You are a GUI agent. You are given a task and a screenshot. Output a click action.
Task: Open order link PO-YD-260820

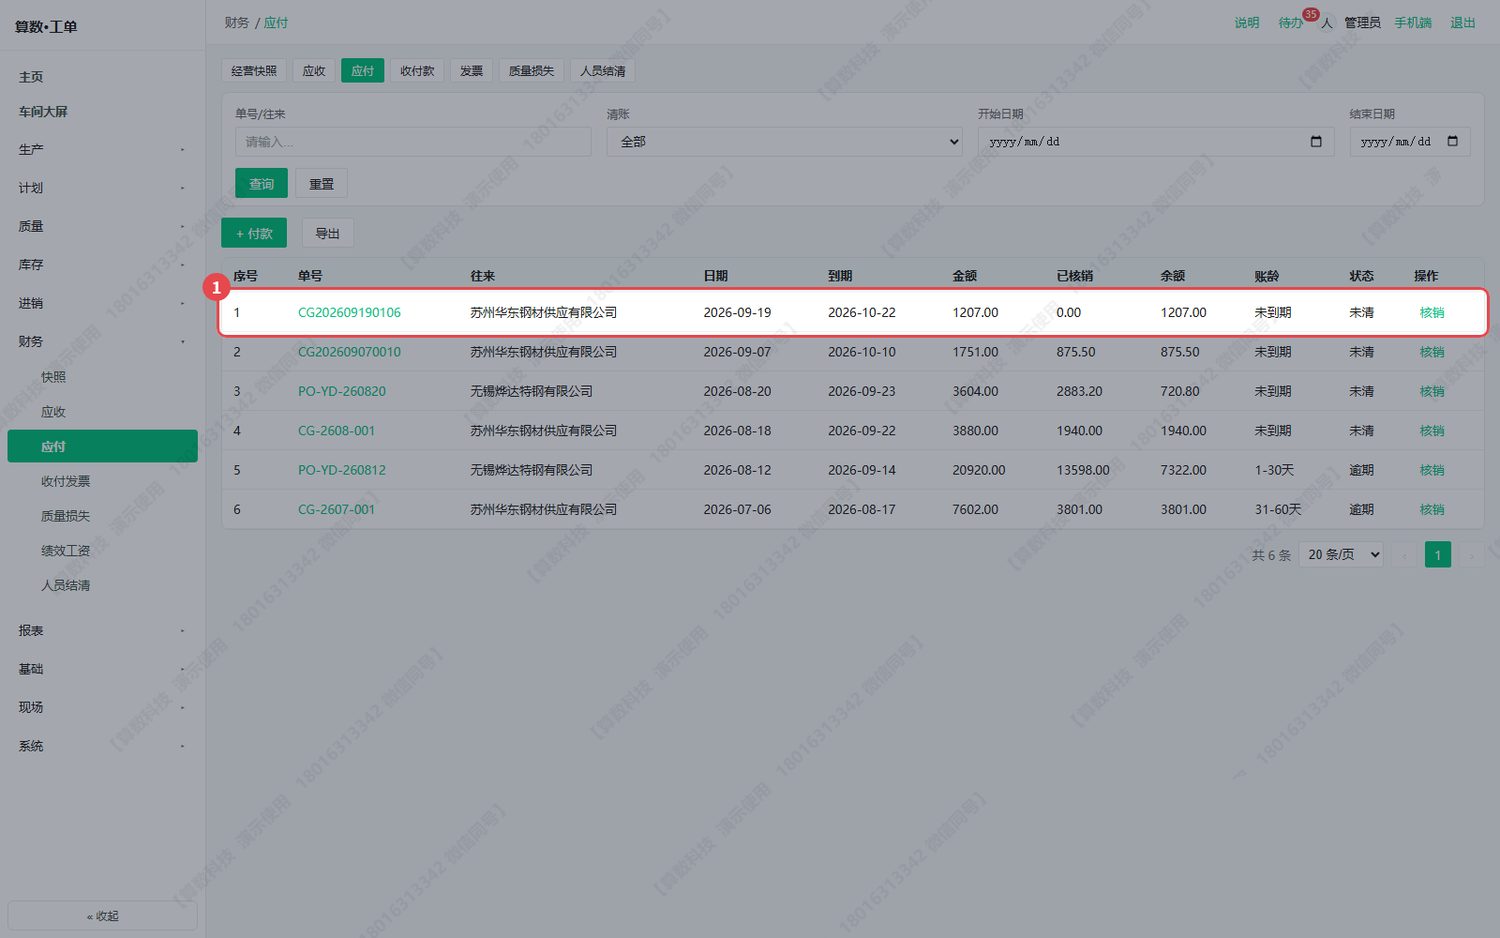[x=342, y=392]
